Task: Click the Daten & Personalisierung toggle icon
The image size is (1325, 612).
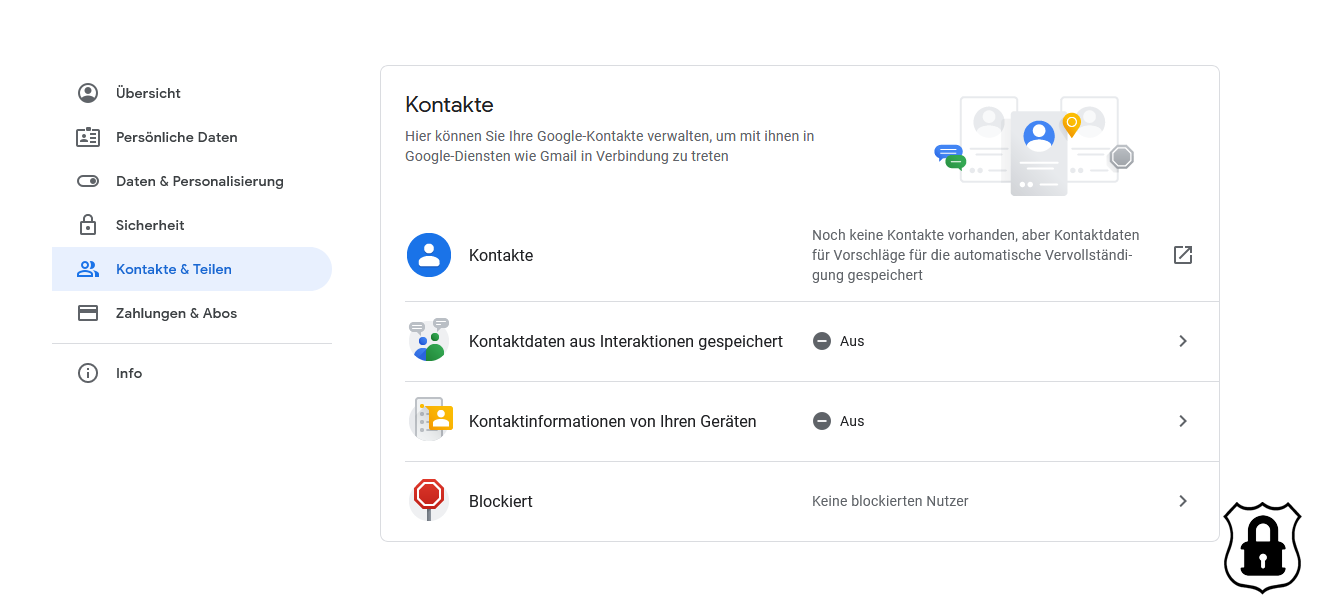Action: coord(88,181)
